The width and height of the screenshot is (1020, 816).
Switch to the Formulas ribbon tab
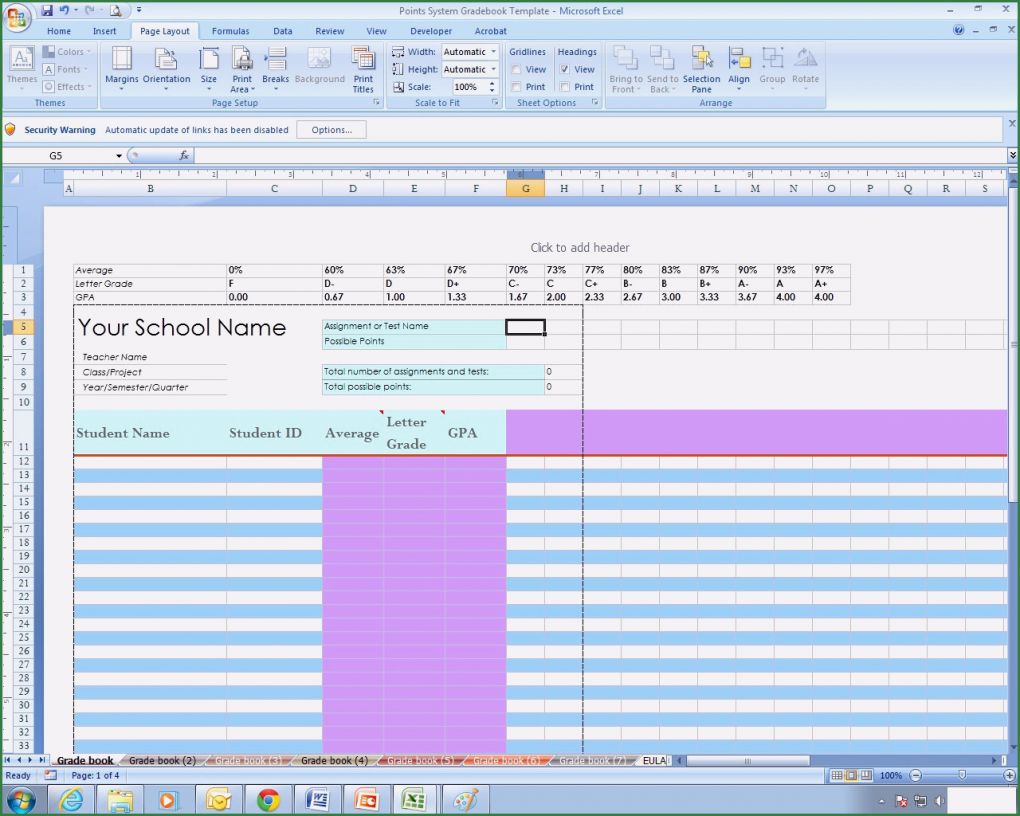click(230, 31)
